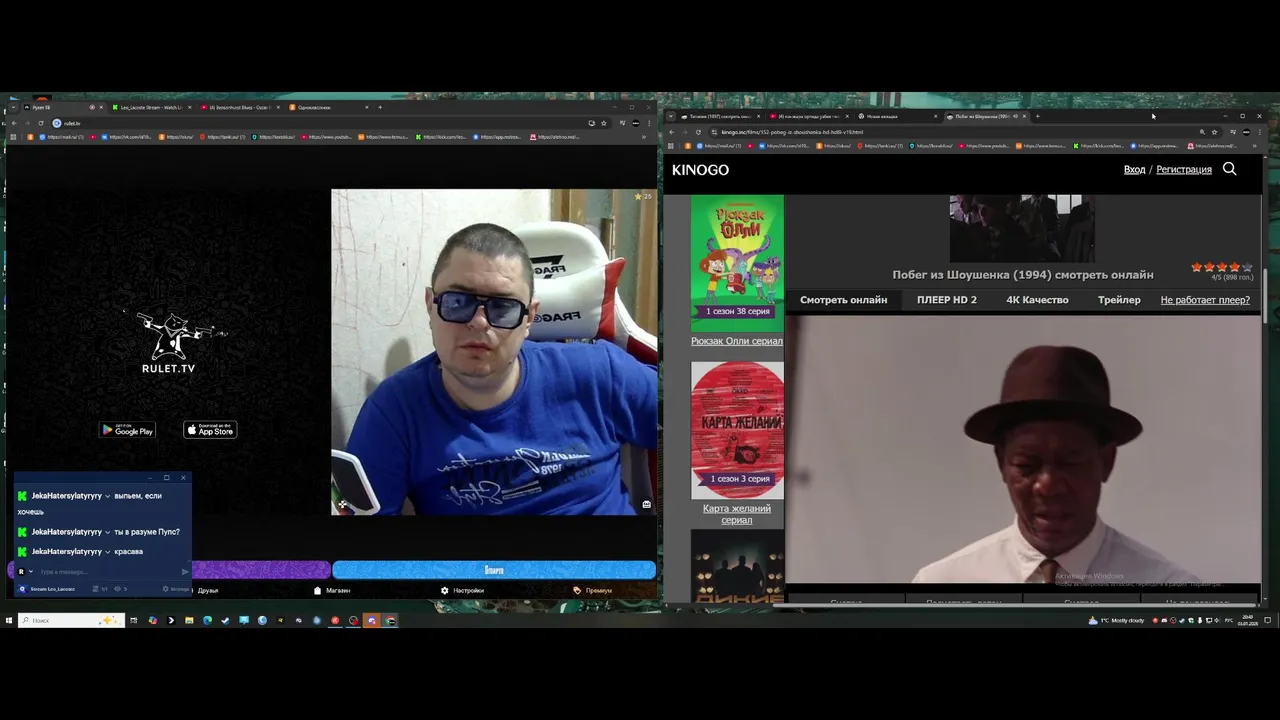Screen dimensions: 1280x720
Task: Bookmark the kinogo page with the star
Action: pos(1214,132)
